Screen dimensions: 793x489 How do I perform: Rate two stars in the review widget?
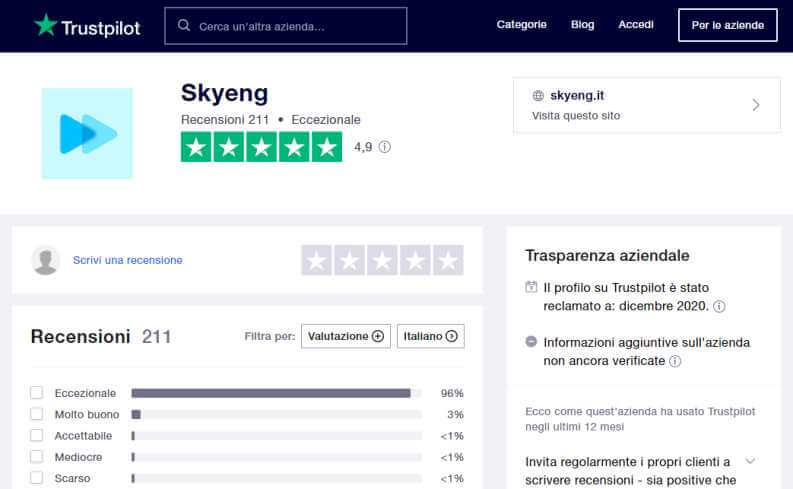[349, 260]
